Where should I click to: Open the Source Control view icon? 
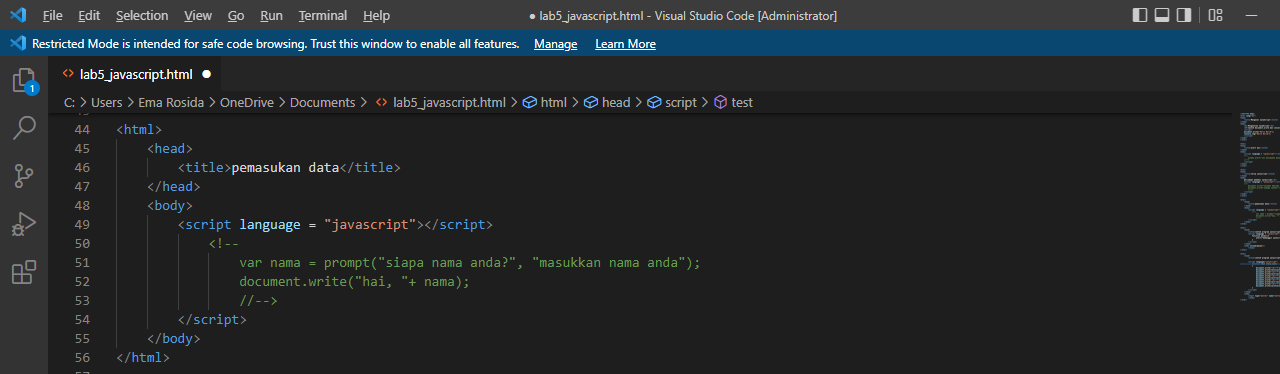point(24,176)
